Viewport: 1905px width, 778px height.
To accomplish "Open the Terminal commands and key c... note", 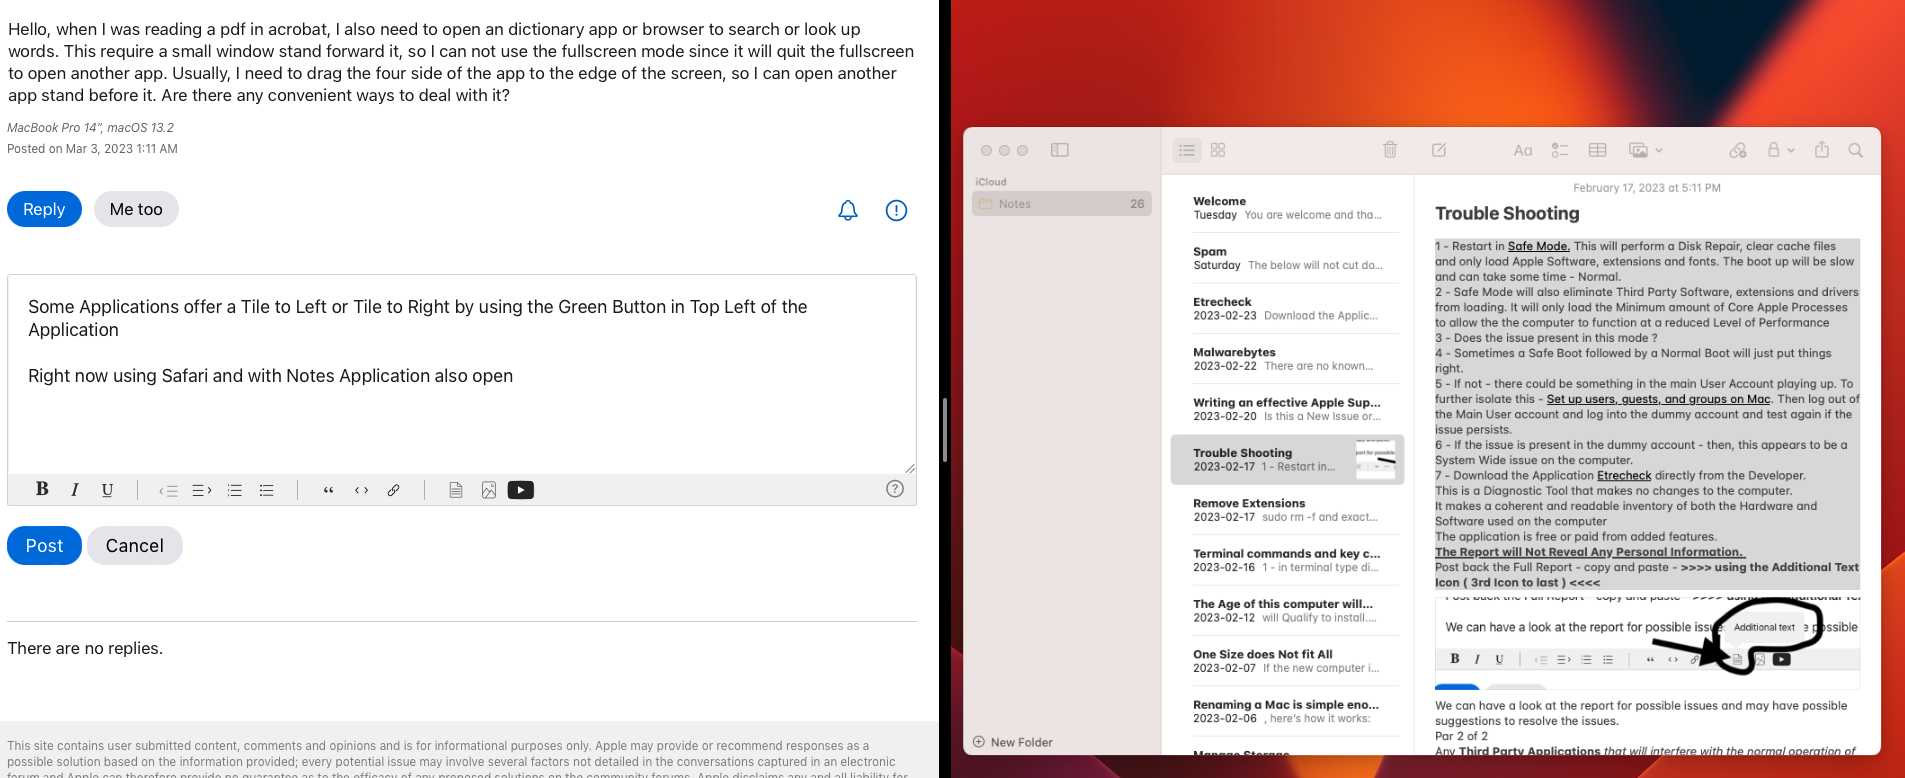I will [1288, 560].
